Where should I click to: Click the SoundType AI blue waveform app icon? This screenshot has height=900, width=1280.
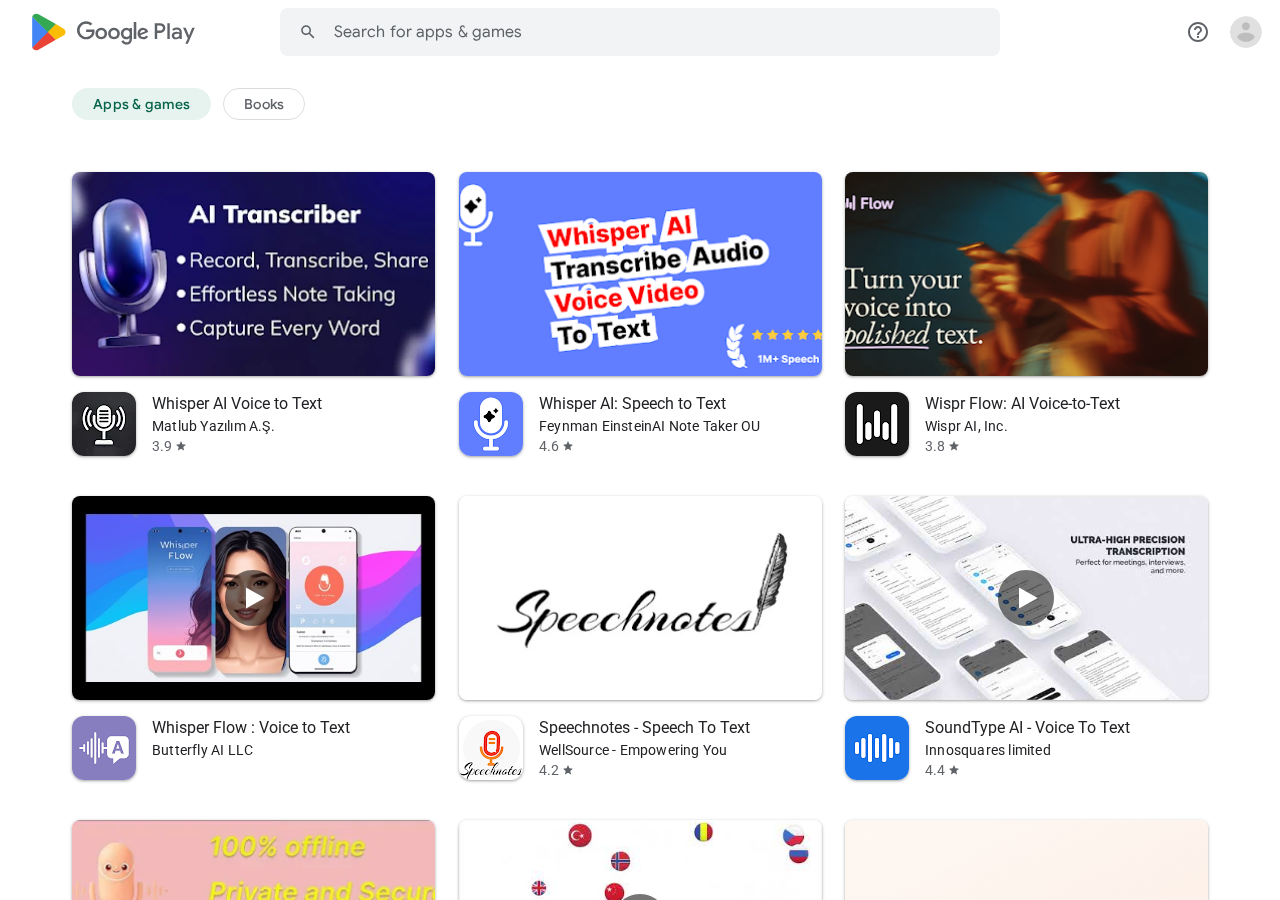[877, 748]
